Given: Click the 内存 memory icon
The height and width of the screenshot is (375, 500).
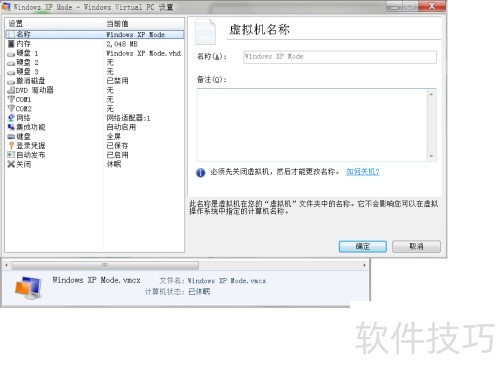Looking at the screenshot, I should tap(11, 44).
